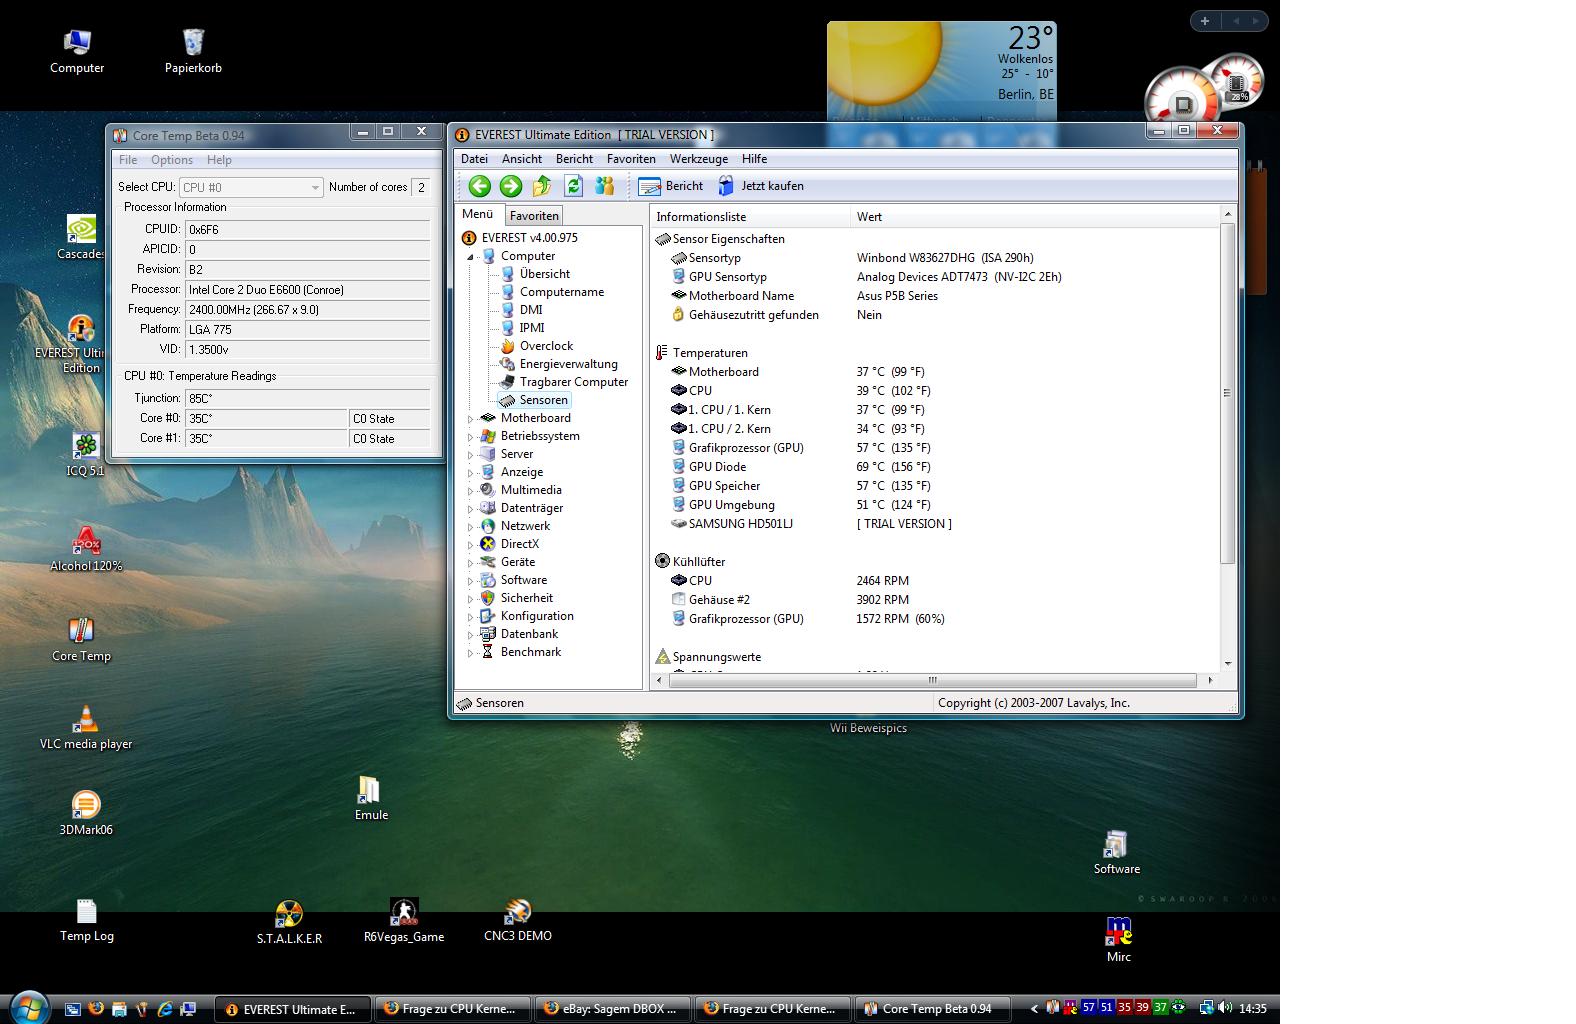Expand the Netzwerk tree node
Image resolution: width=1576 pixels, height=1024 pixels.
pos(470,527)
